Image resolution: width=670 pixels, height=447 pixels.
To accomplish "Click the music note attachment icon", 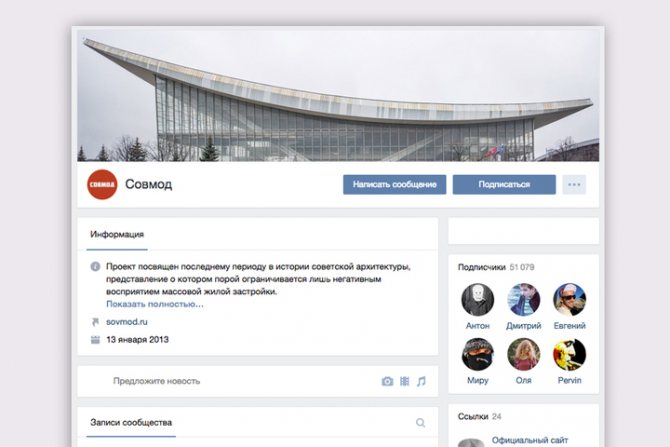I will coord(421,381).
